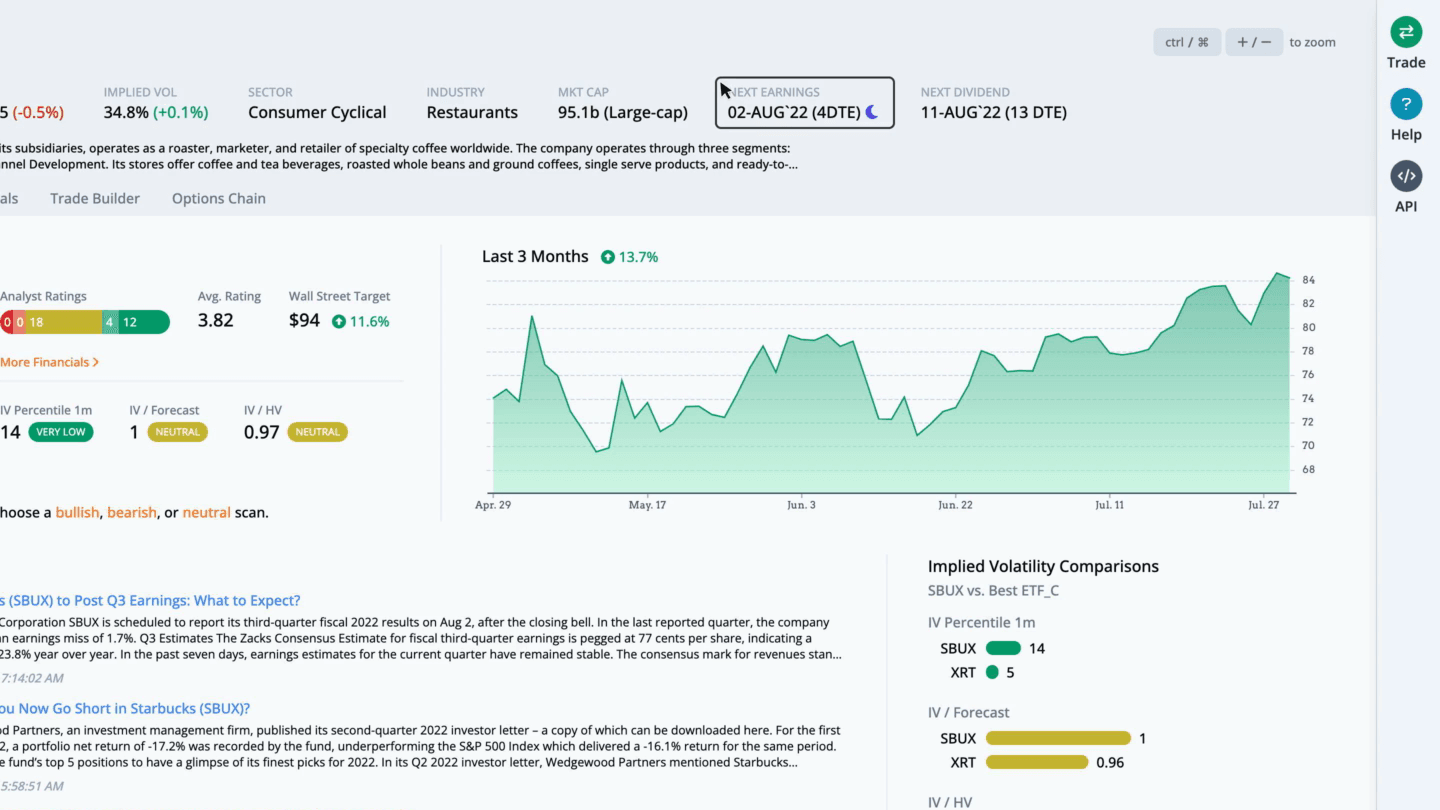
Task: Click the ctrl / ⌘ zoom key hint
Action: pos(1187,42)
